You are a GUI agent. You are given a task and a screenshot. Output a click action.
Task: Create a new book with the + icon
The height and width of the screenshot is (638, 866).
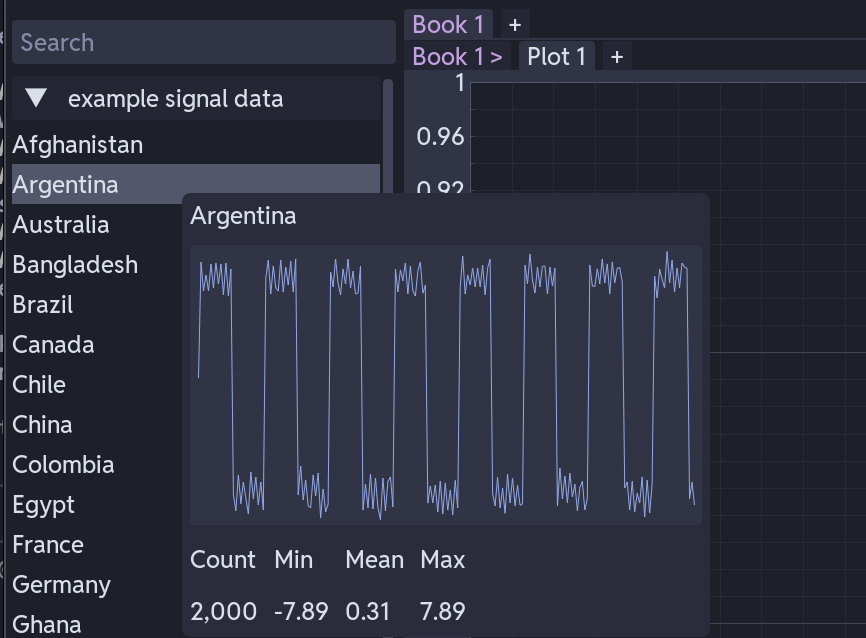point(516,24)
